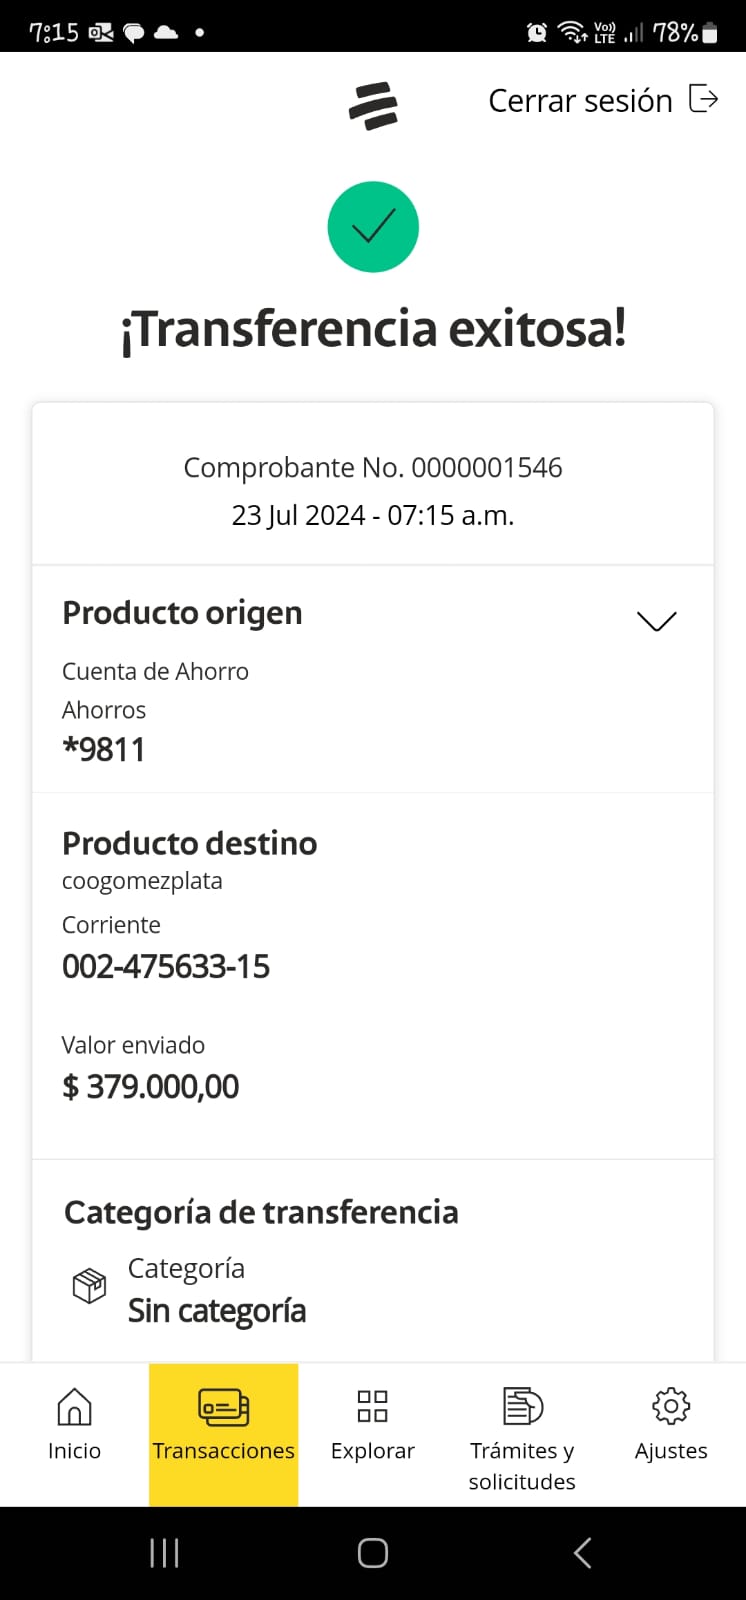
Task: Select the Inicio tab label
Action: click(x=74, y=1451)
